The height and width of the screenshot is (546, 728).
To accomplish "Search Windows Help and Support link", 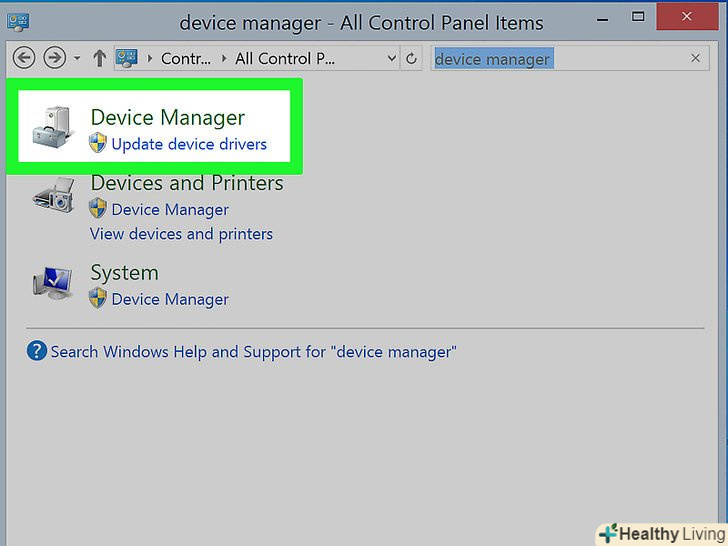I will [253, 352].
